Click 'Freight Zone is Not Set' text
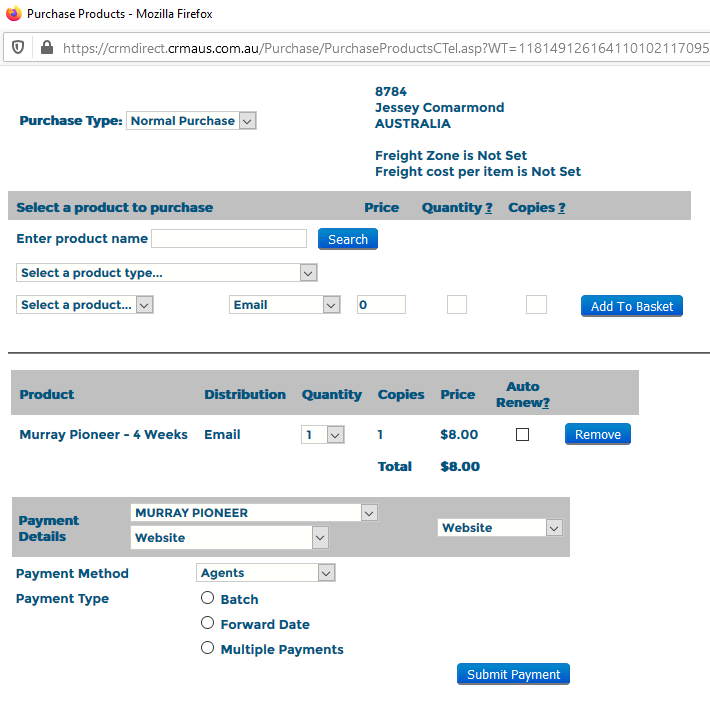The height and width of the screenshot is (708, 710). 451,156
